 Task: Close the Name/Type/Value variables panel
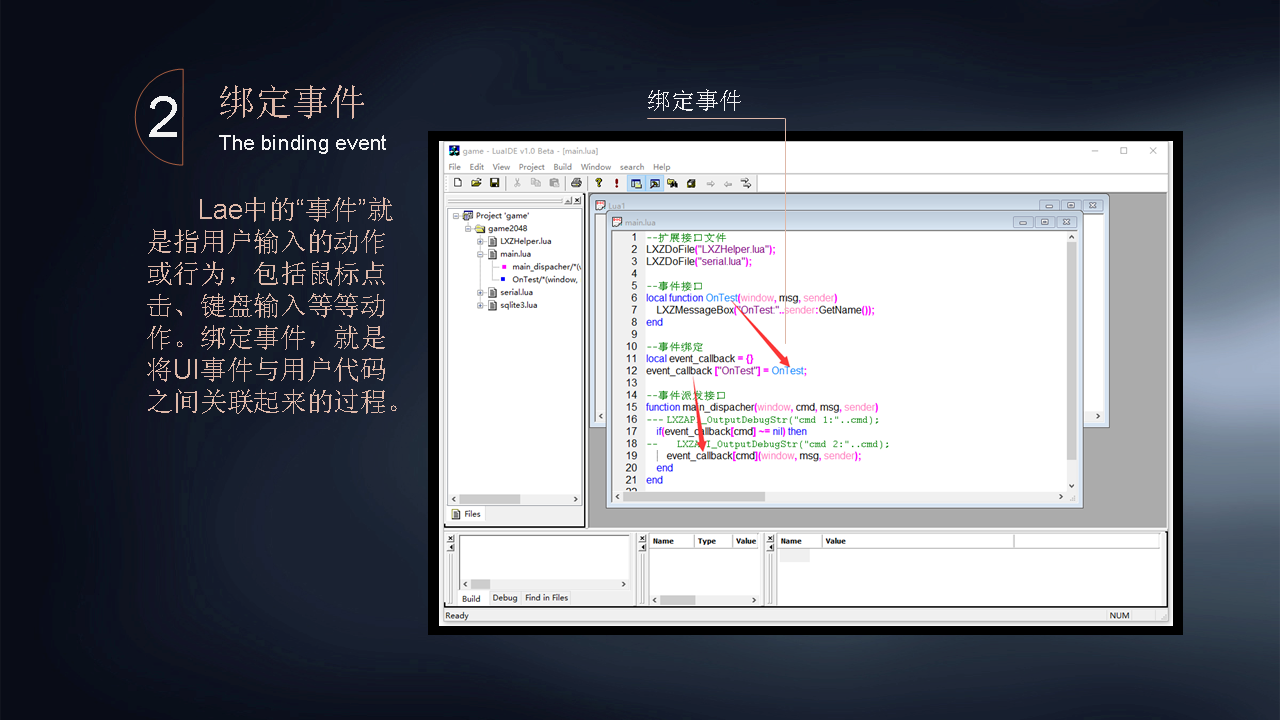[642, 538]
